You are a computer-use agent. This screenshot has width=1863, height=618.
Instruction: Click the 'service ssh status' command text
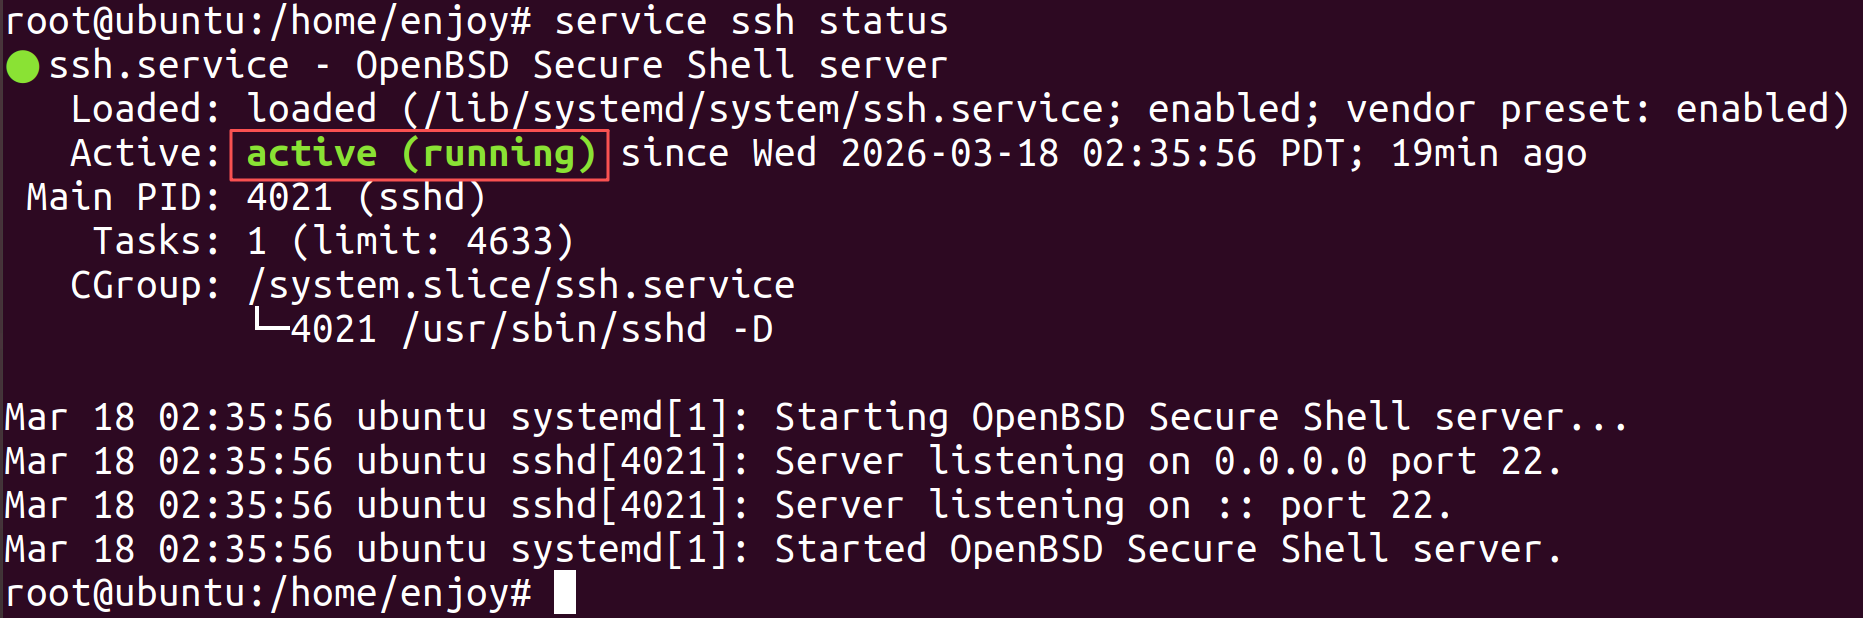coord(751,21)
